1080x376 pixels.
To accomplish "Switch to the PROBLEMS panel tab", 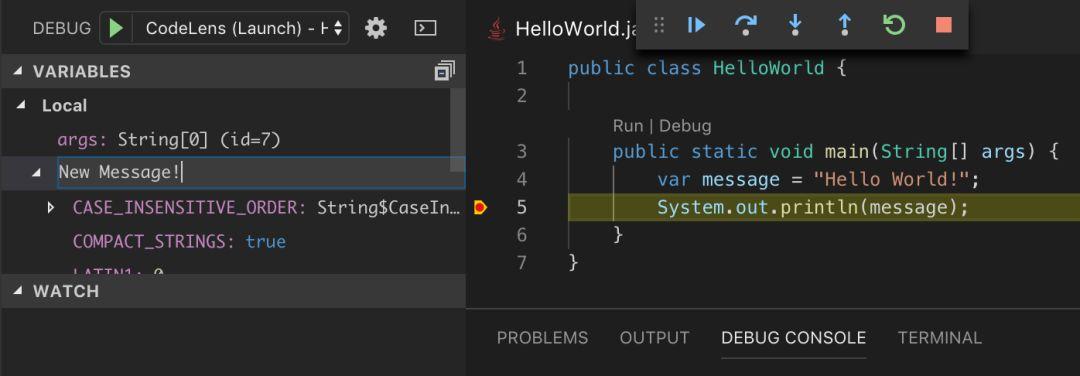I will coord(543,338).
